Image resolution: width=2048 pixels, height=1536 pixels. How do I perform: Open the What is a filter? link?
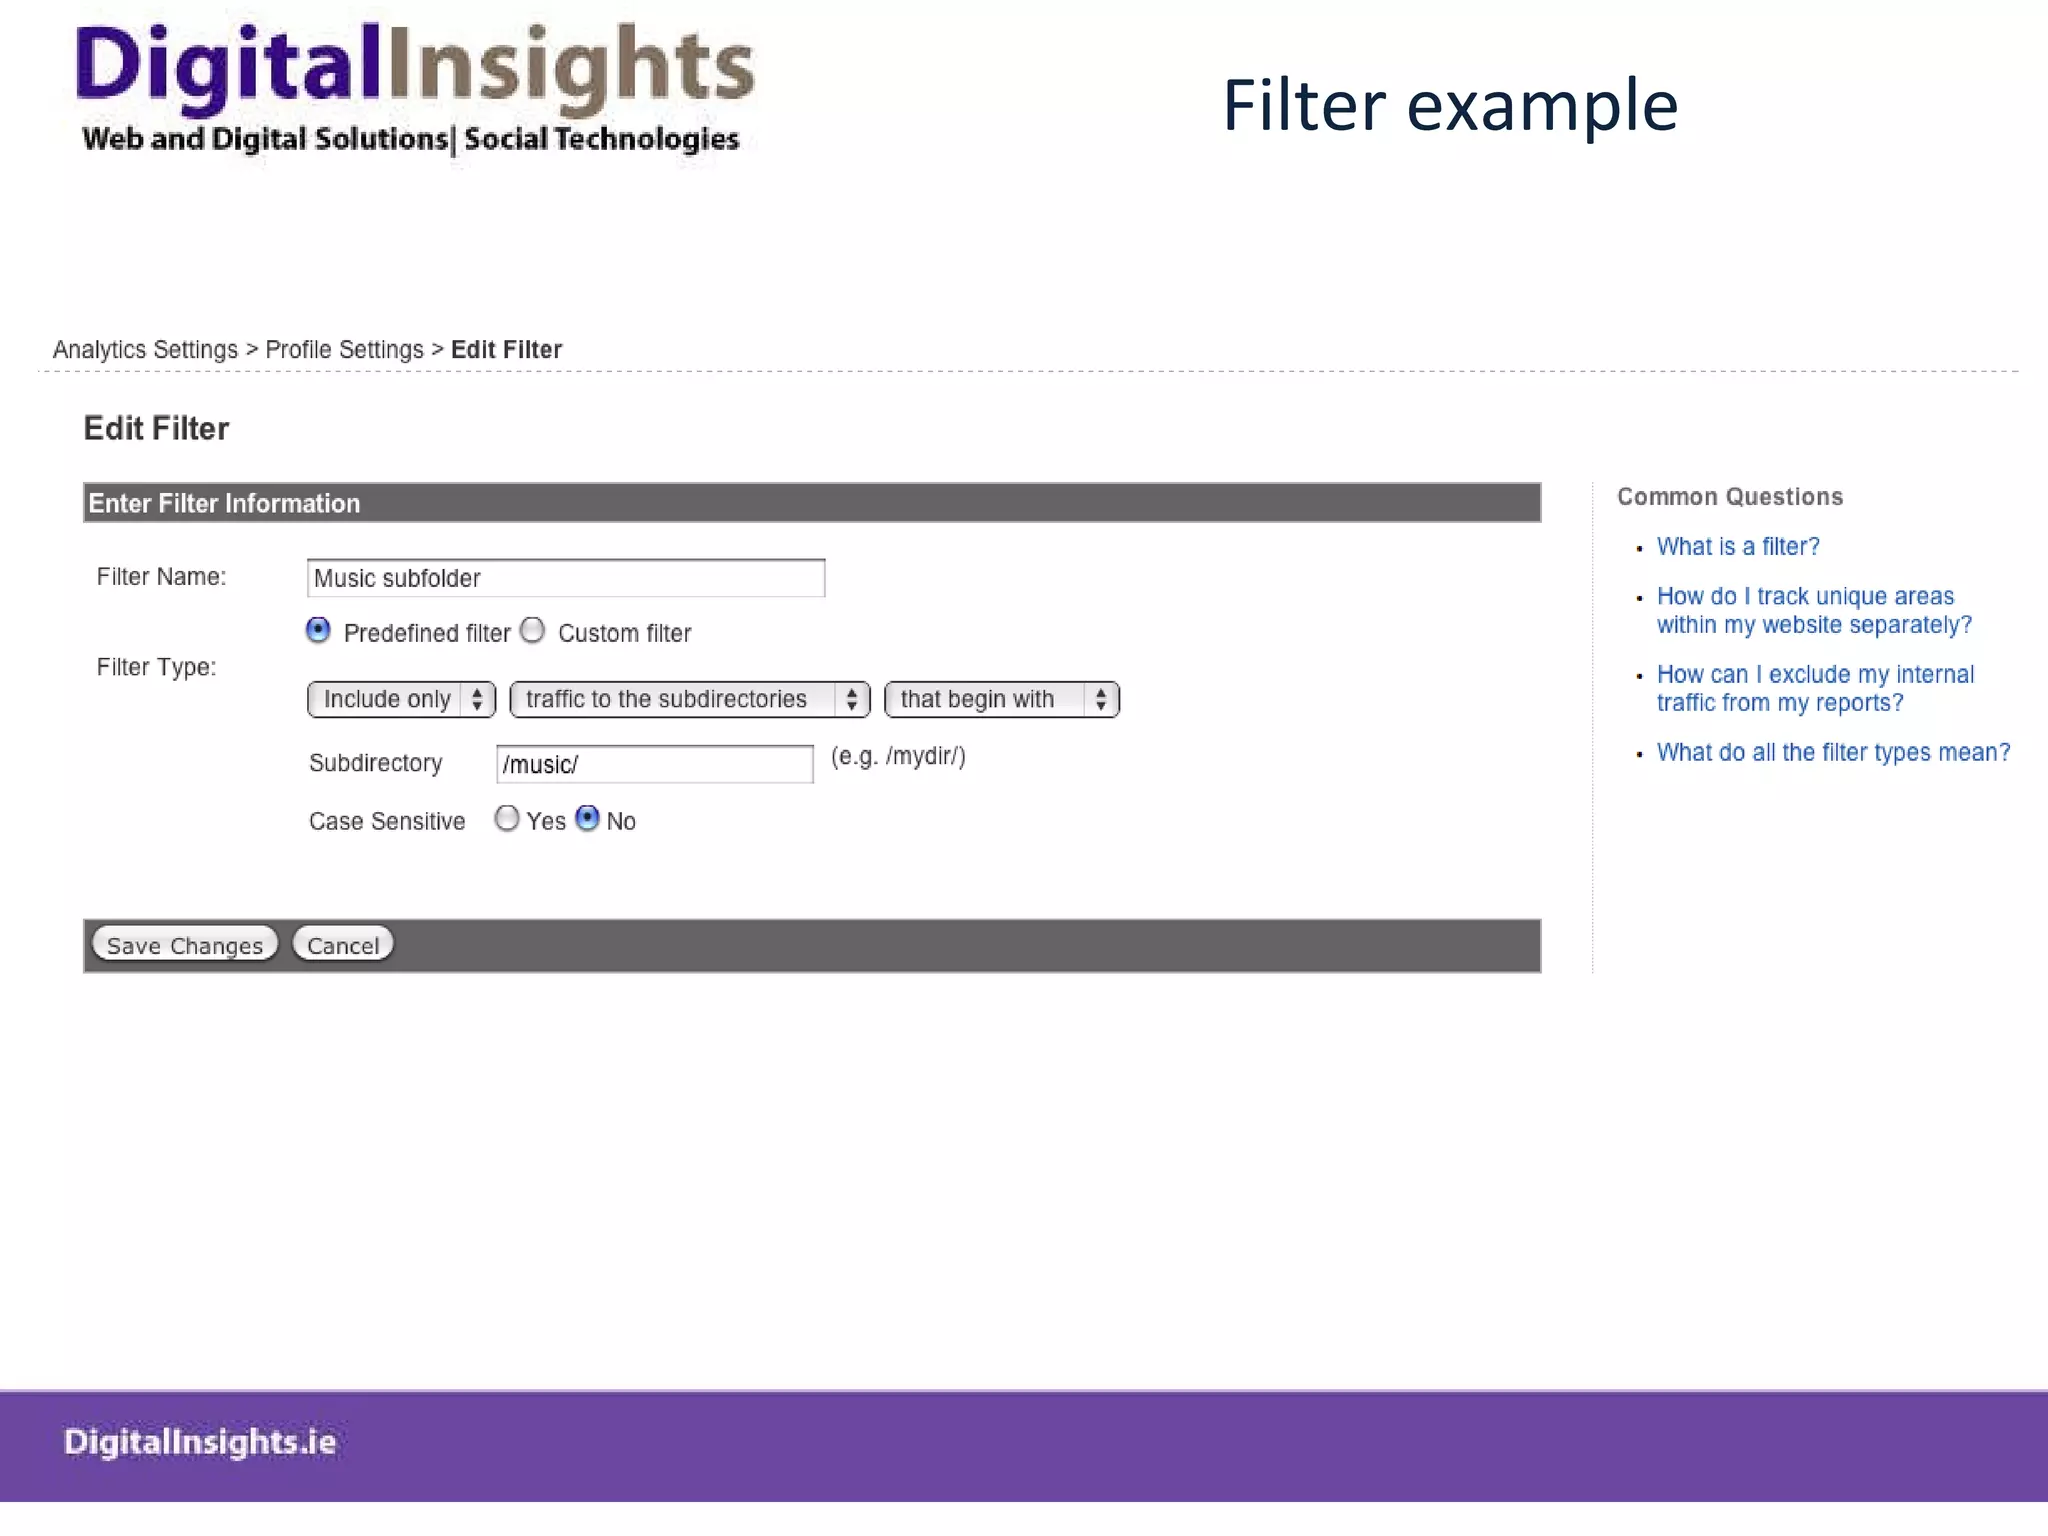(1738, 547)
